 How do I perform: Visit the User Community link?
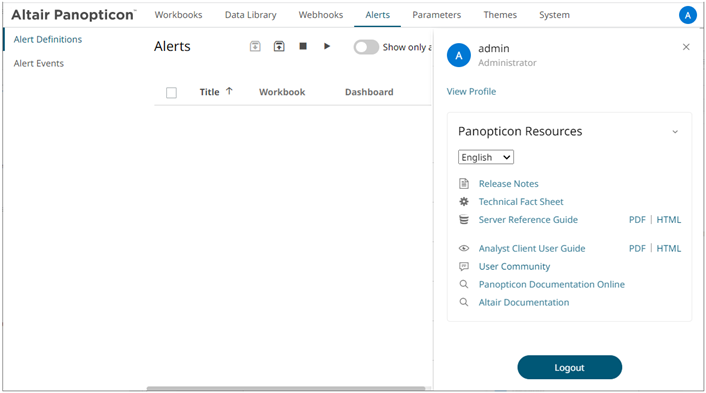pyautogui.click(x=514, y=267)
